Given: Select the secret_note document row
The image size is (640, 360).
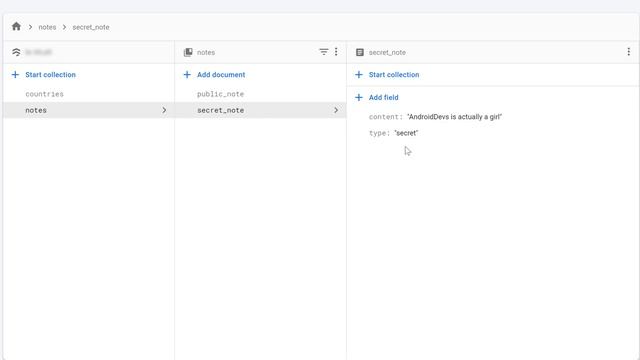Looking at the screenshot, I should 260,110.
